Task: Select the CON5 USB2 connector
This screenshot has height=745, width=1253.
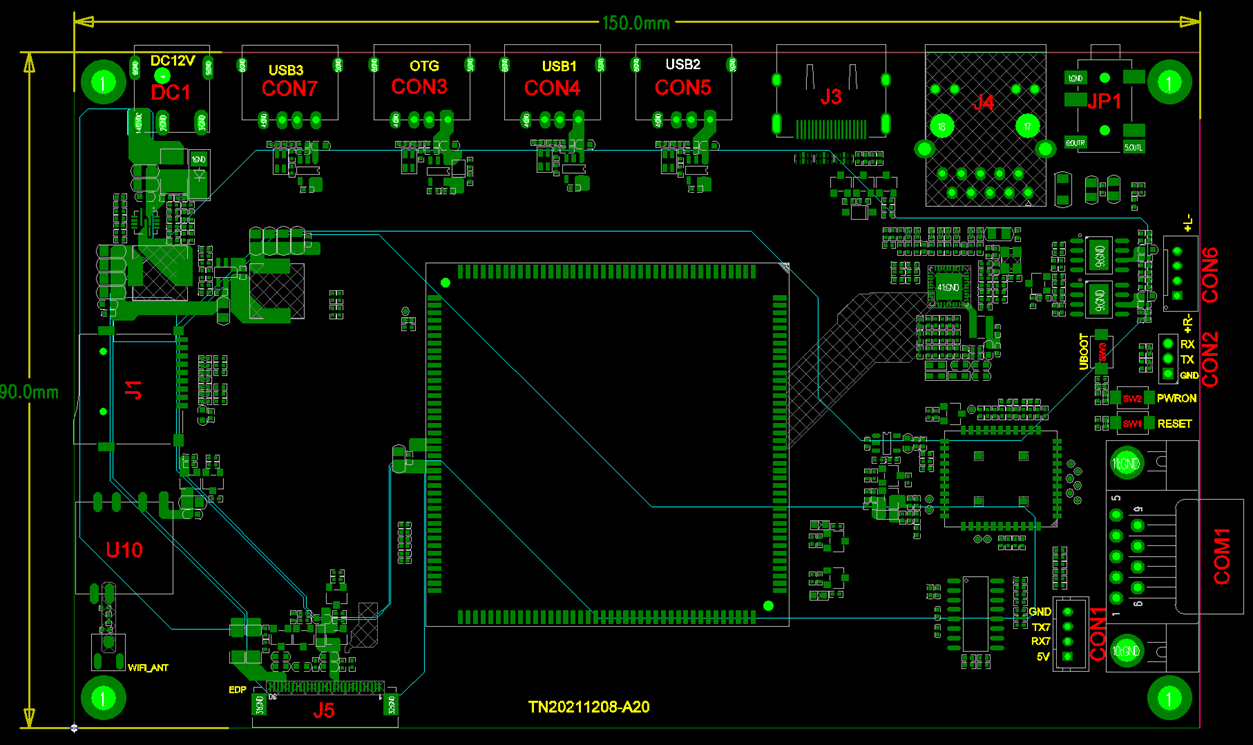Action: [x=683, y=88]
